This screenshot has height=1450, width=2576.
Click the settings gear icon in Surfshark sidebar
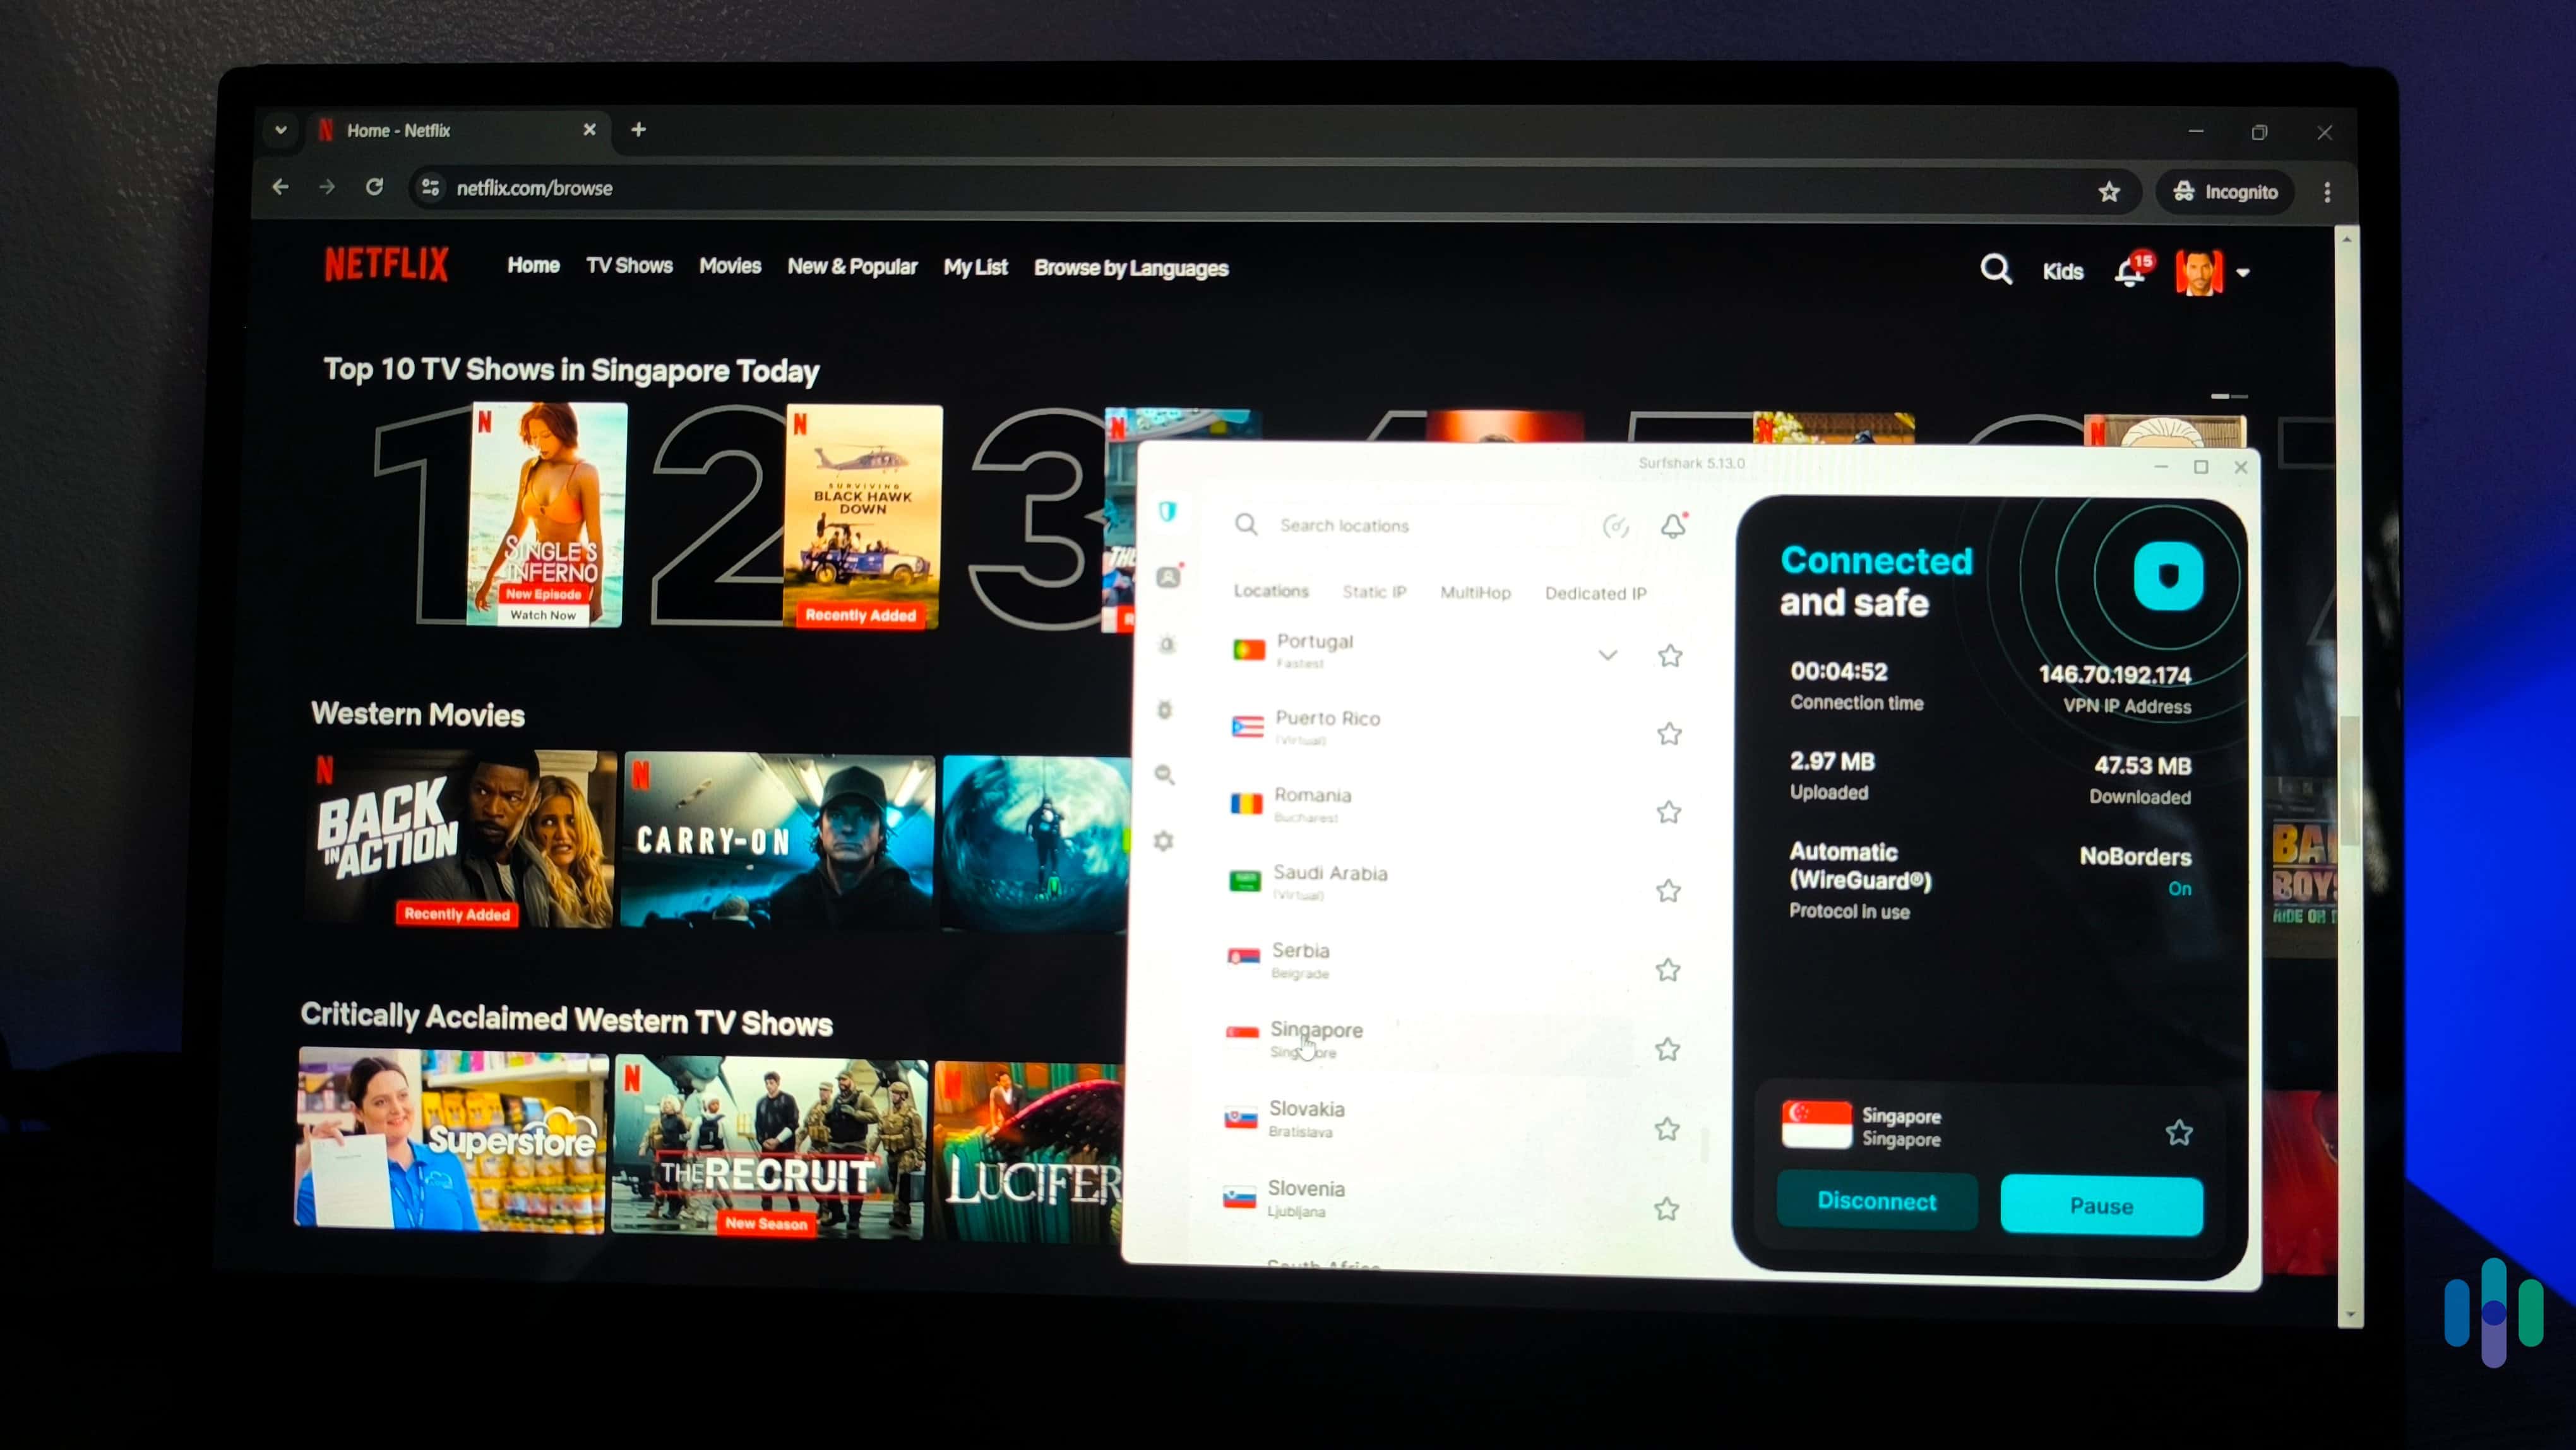[1167, 841]
